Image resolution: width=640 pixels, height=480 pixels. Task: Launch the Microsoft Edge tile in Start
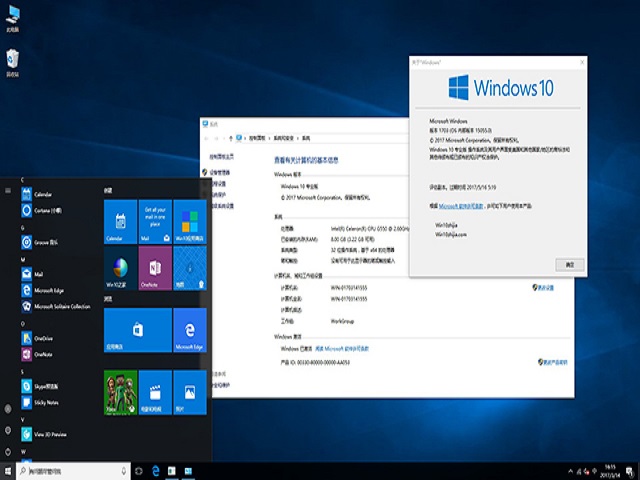click(189, 329)
